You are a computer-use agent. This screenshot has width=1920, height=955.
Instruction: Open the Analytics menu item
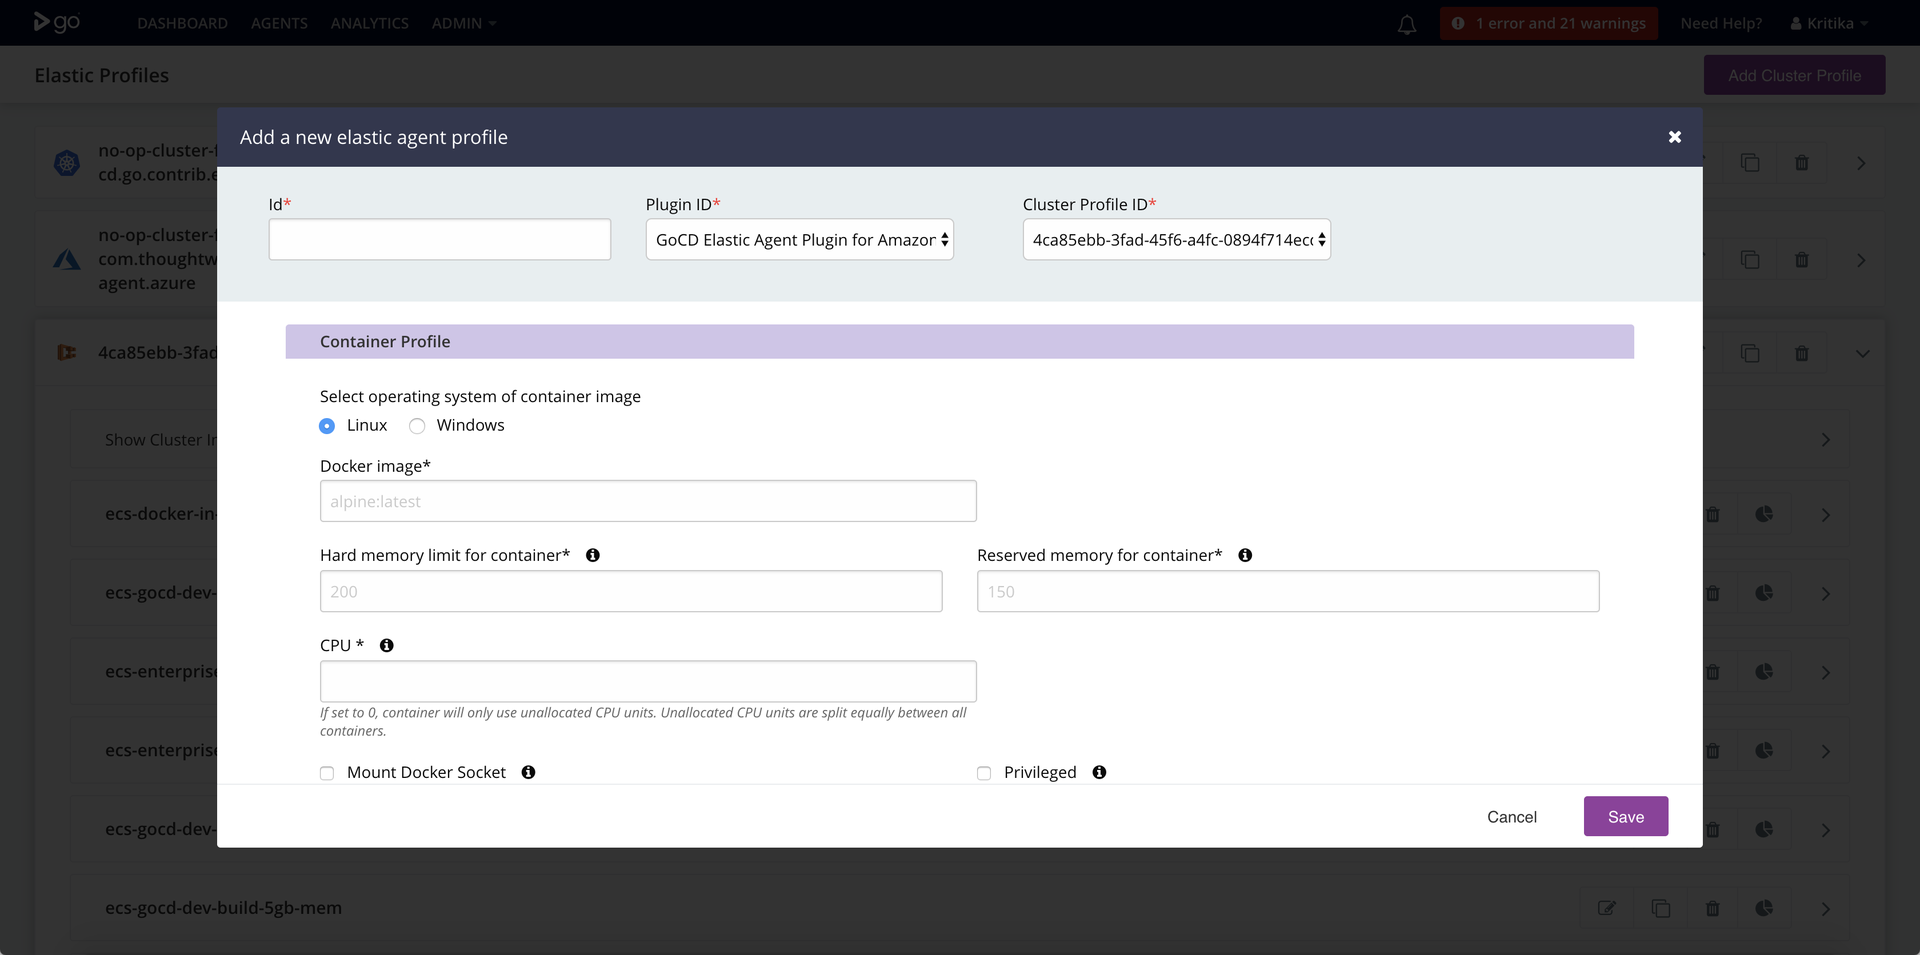[370, 23]
